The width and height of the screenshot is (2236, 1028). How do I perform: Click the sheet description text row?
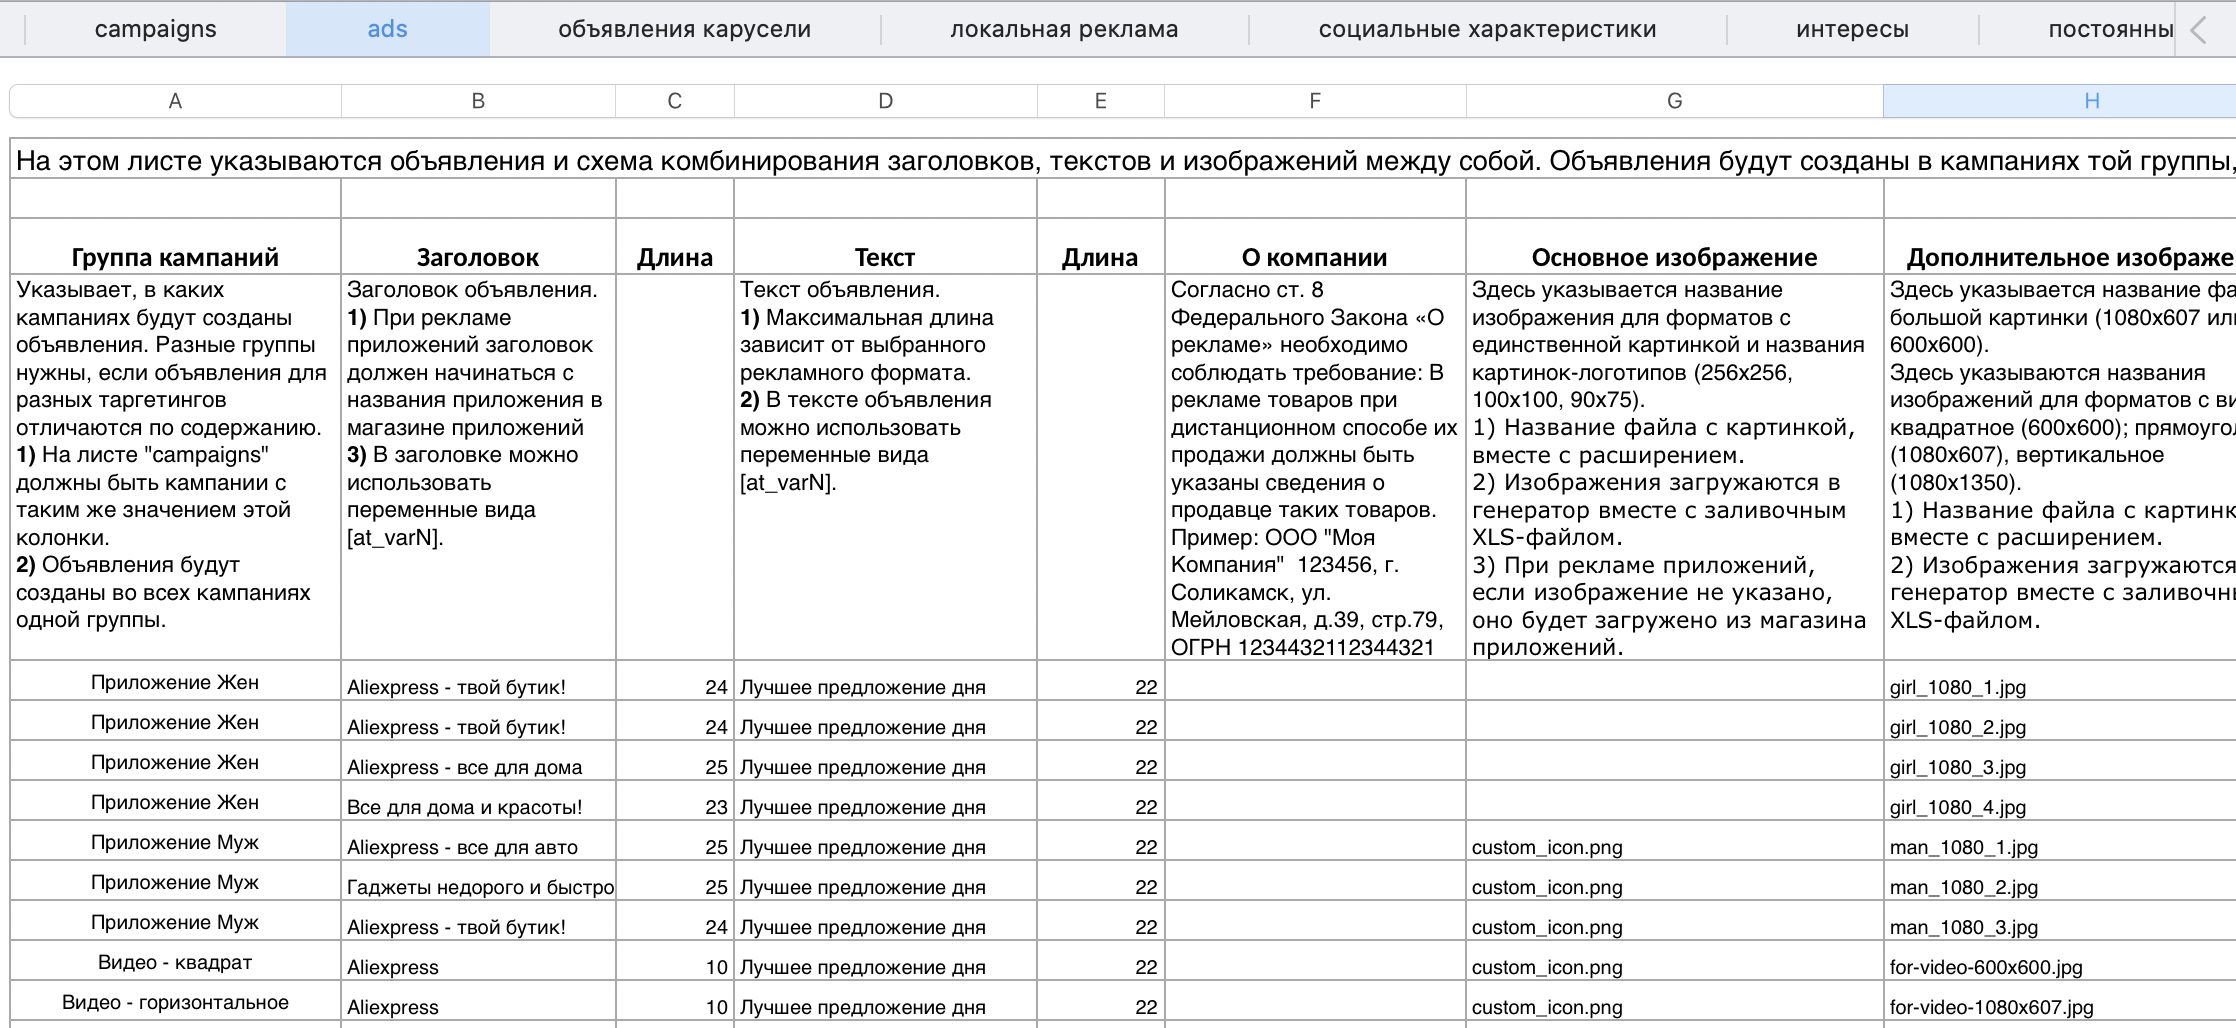click(1123, 160)
